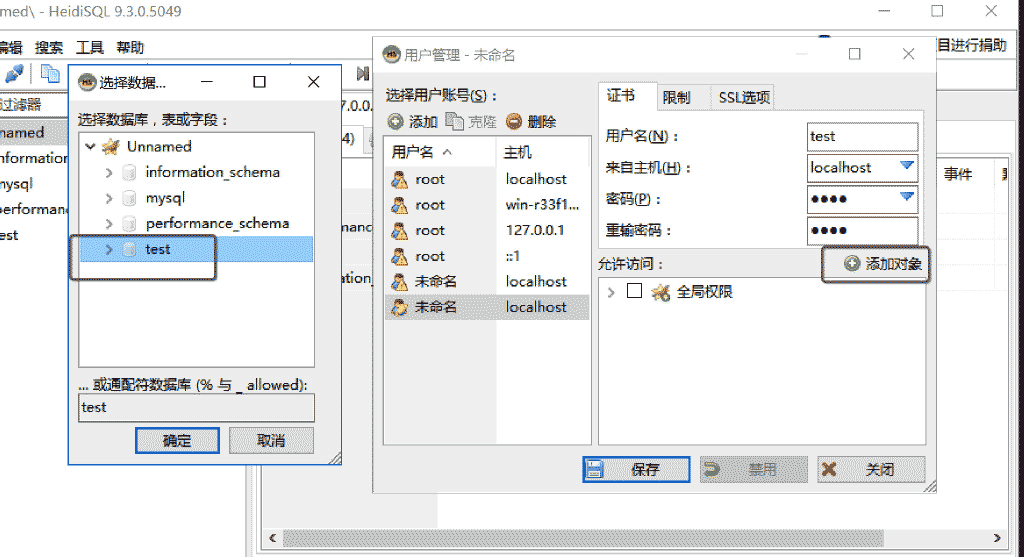Viewport: 1024px width, 557px height.
Task: Expand mysql database in select dialog
Action: tap(109, 199)
